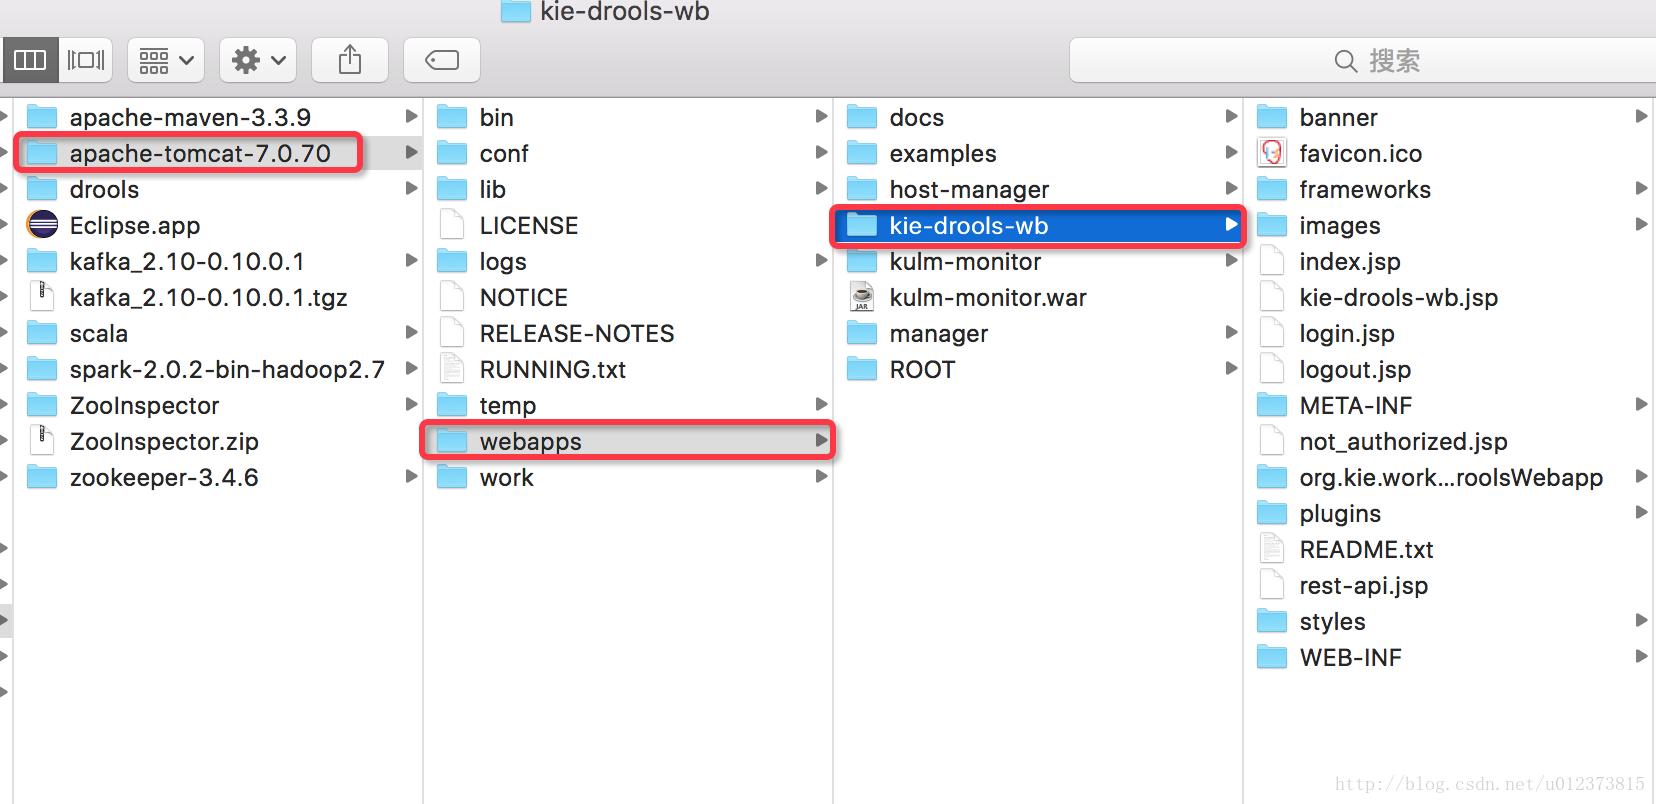Click the host-manager folder icon
The height and width of the screenshot is (804, 1656).
862,189
